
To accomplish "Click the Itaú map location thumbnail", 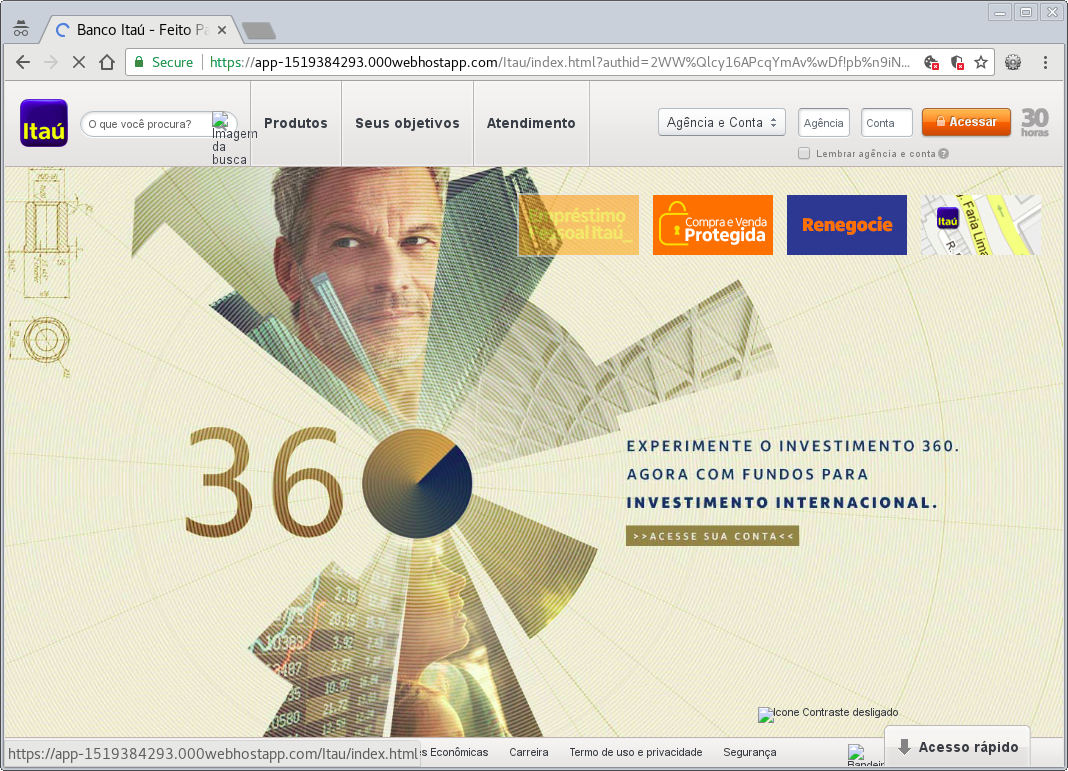I will coord(981,225).
